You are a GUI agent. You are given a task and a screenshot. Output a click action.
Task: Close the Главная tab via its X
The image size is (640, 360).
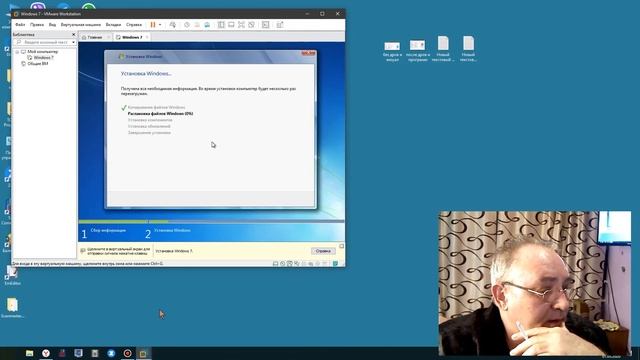click(108, 37)
